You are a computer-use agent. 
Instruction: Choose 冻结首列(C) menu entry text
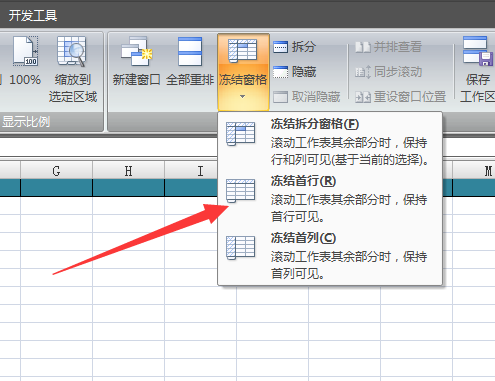(303, 238)
